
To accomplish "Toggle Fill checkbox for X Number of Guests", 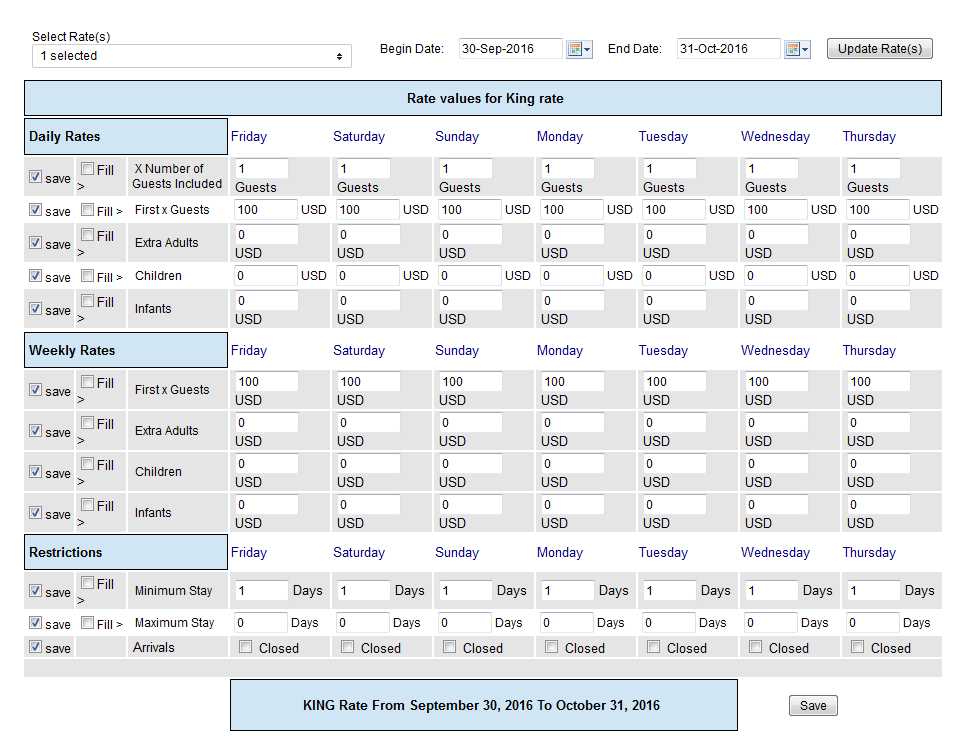I will point(87,168).
